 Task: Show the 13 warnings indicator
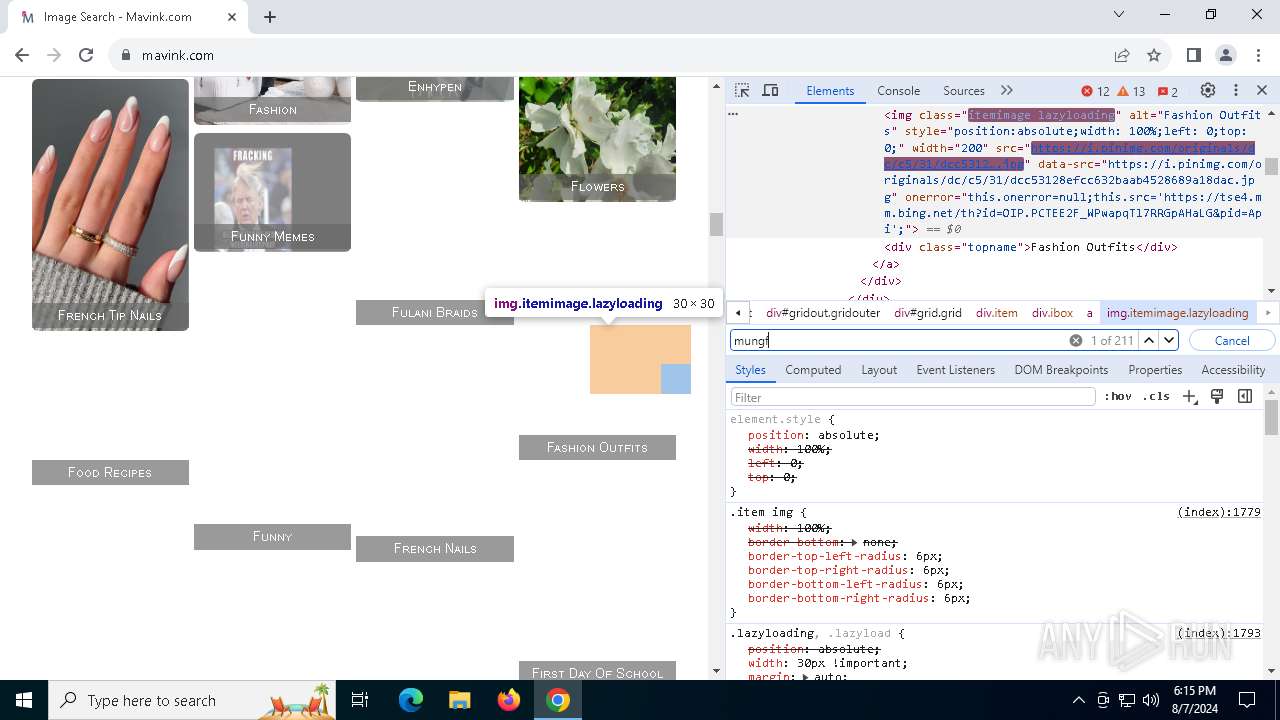[1131, 91]
